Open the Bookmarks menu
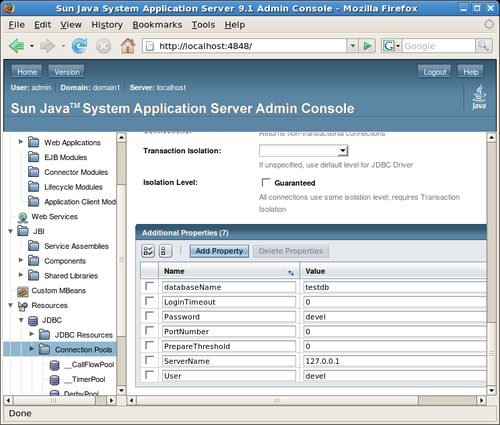Screen dimensions: 500x425 click(157, 25)
